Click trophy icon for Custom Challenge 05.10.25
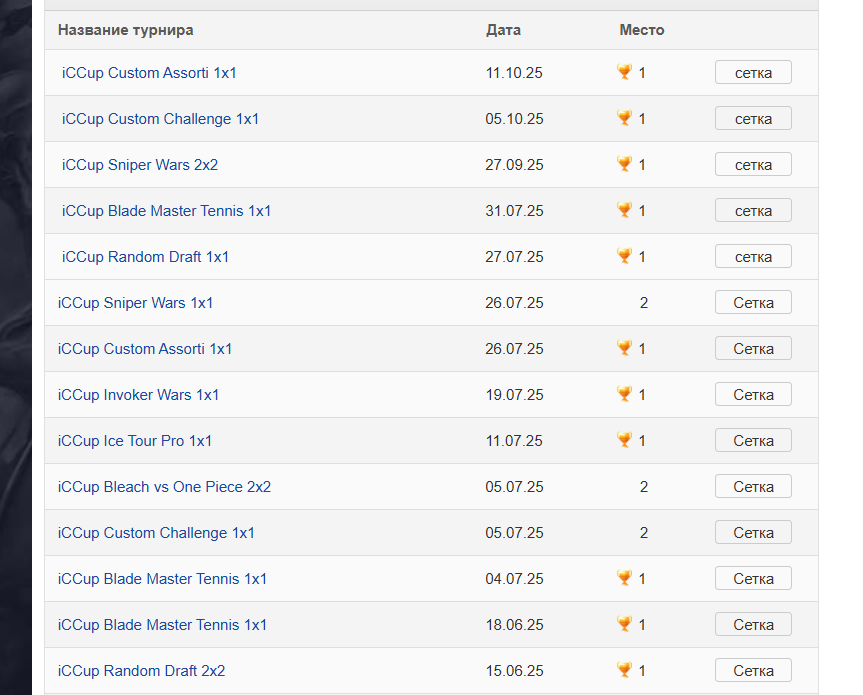The height and width of the screenshot is (695, 863). 624,118
